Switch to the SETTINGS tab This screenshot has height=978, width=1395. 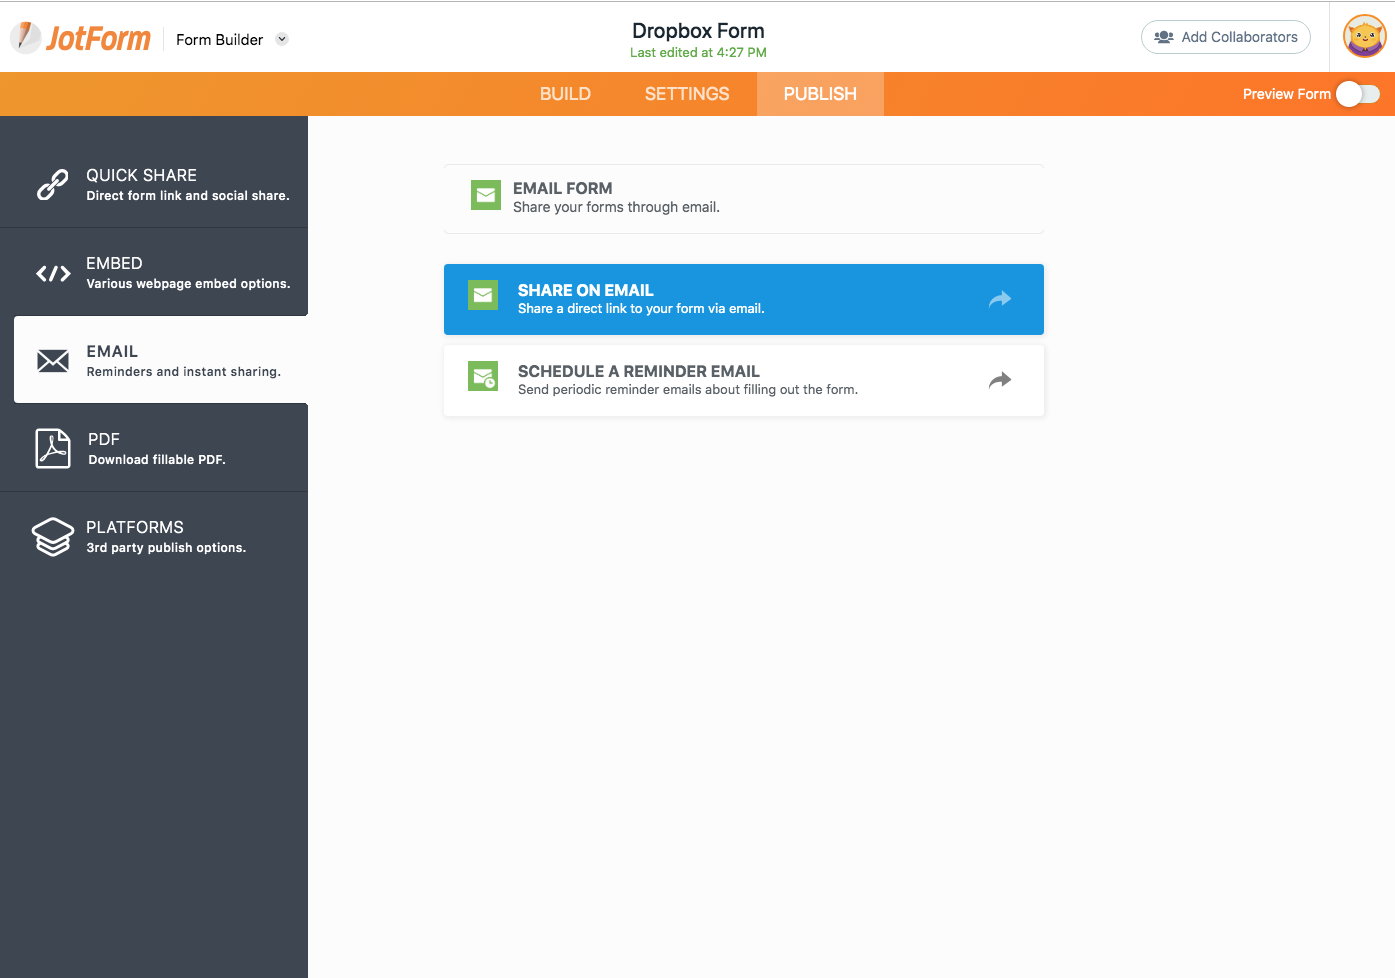point(687,94)
